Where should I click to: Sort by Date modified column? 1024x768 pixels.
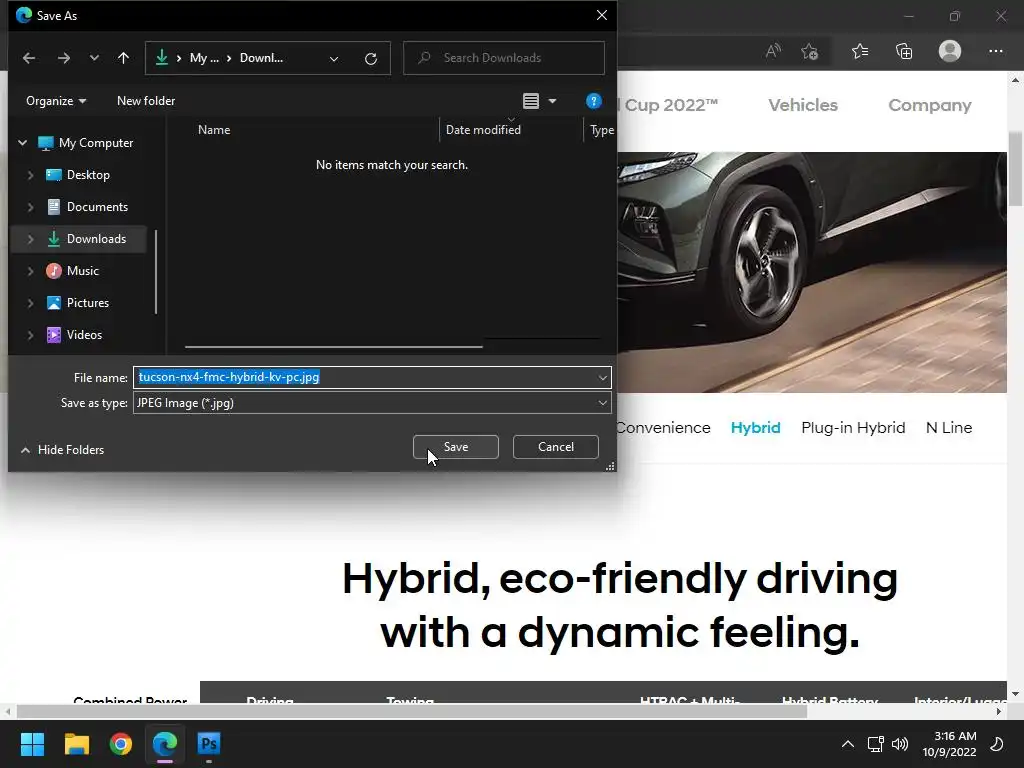tap(483, 130)
